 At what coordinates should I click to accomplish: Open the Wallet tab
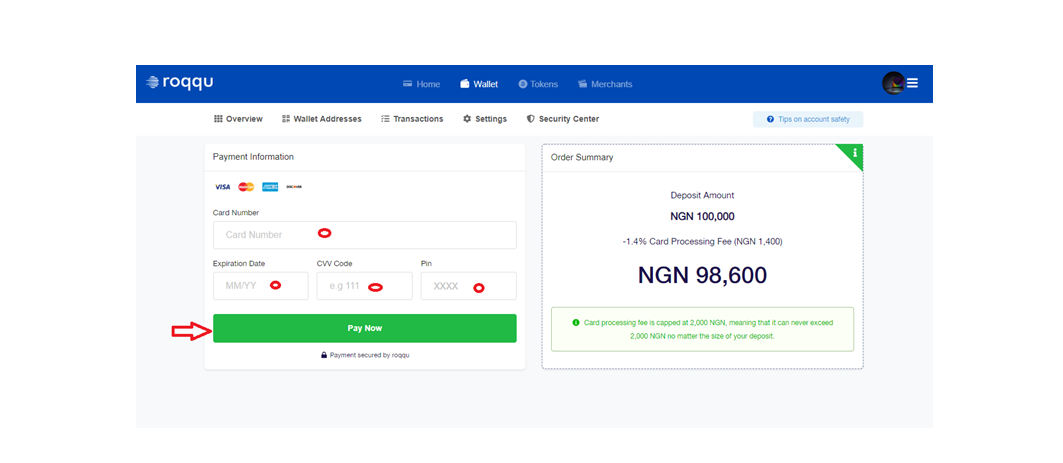(479, 84)
